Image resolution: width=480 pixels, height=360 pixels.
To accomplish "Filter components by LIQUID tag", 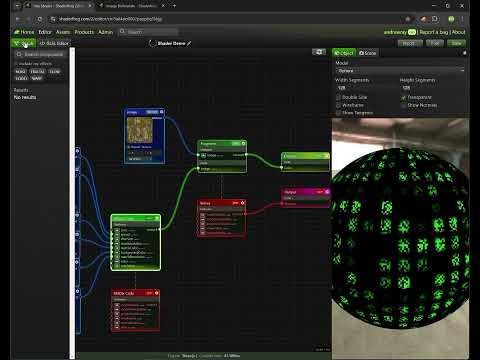I will 21,79.
